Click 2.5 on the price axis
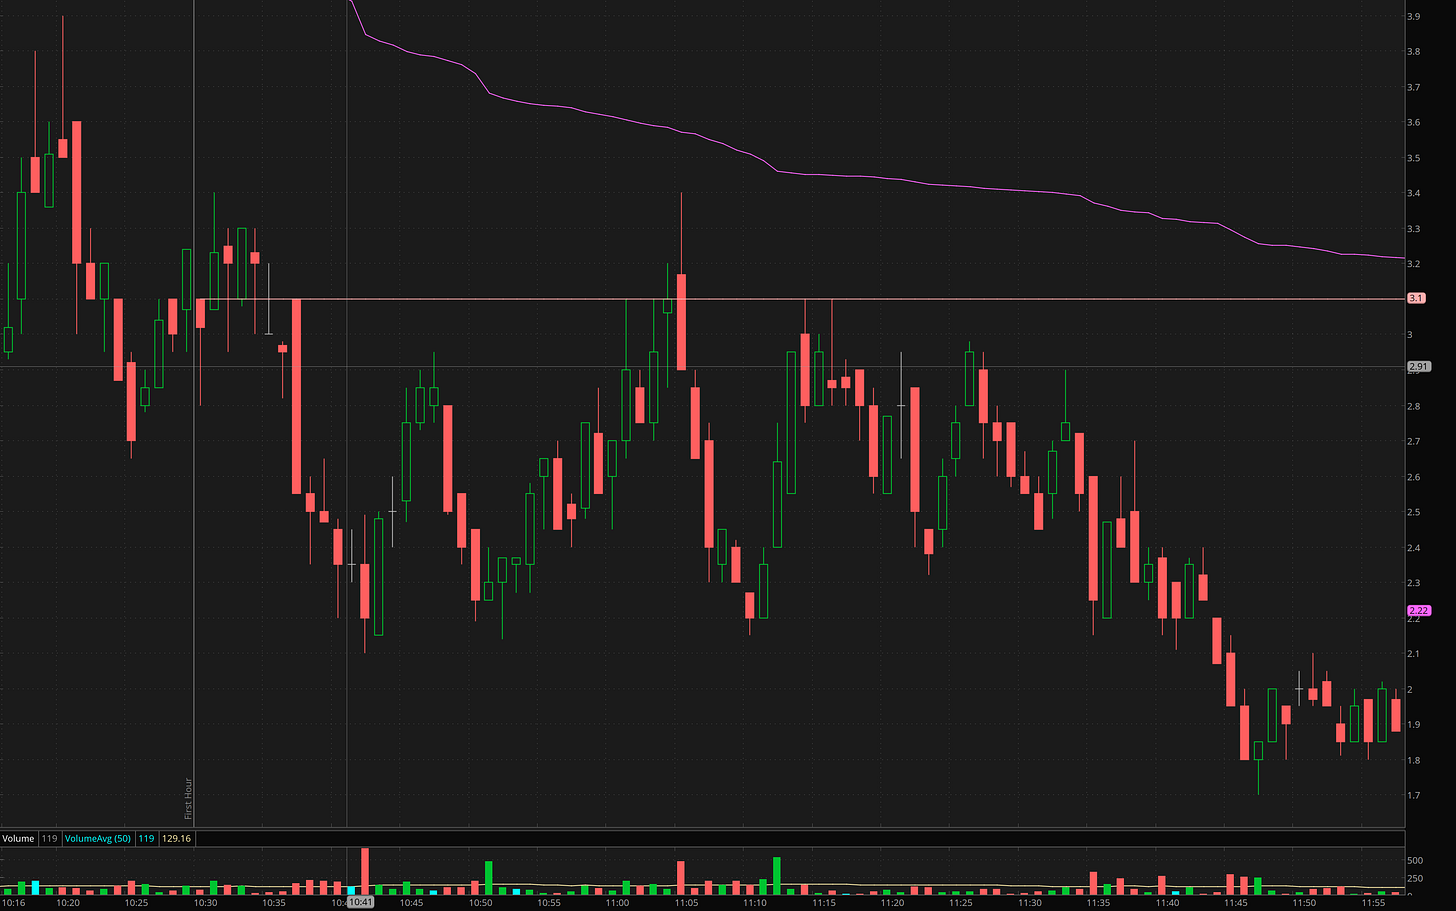 (x=1414, y=512)
